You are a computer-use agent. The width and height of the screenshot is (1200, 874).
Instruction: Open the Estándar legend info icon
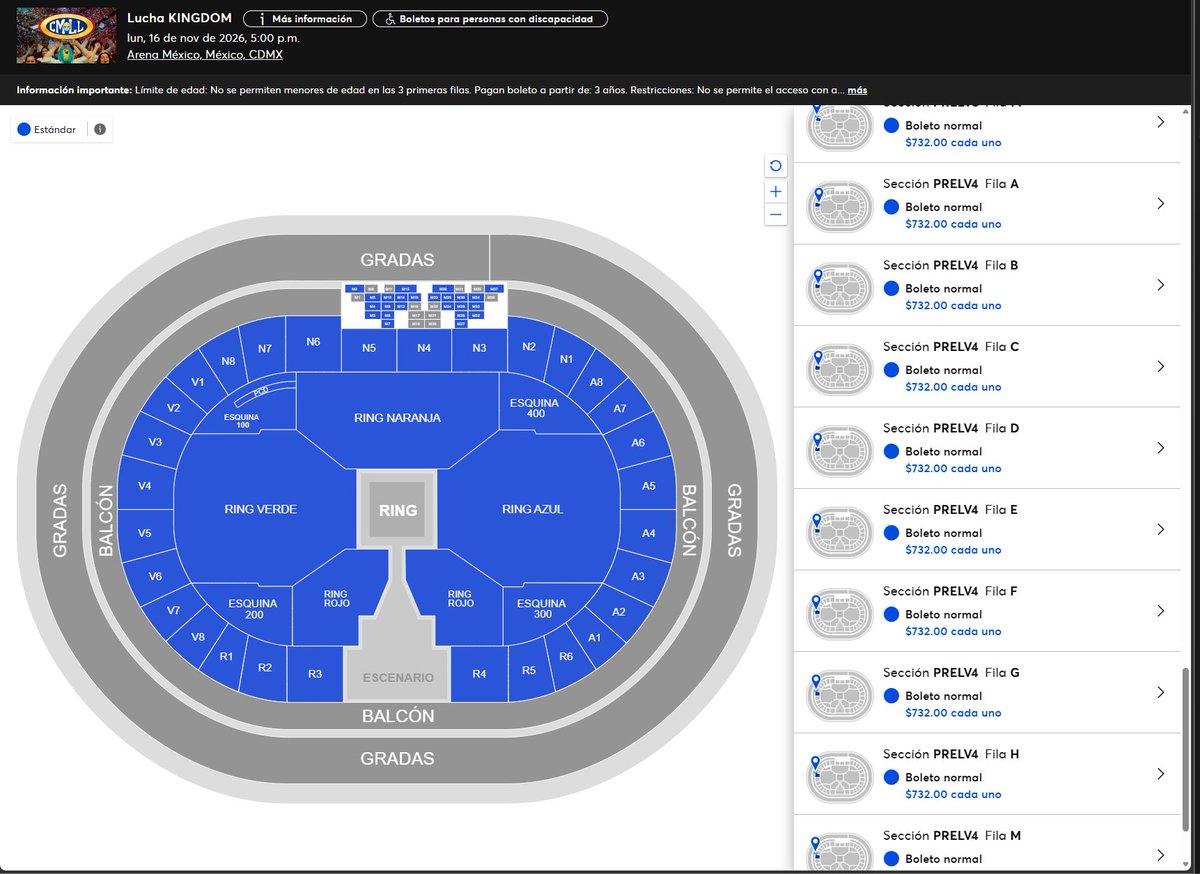pyautogui.click(x=100, y=129)
